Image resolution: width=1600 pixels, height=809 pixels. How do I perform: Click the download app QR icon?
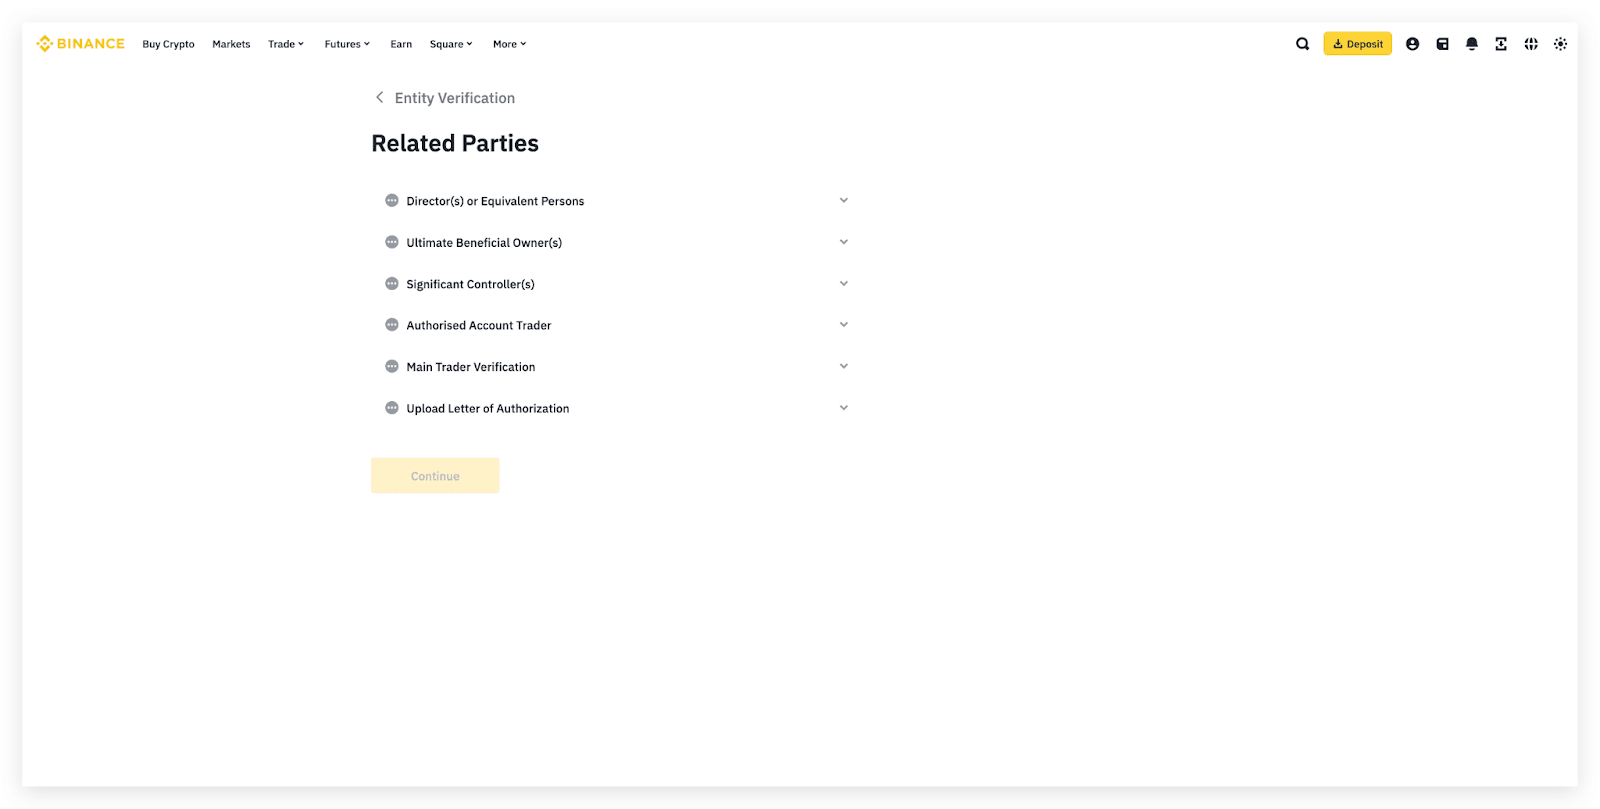click(x=1501, y=44)
